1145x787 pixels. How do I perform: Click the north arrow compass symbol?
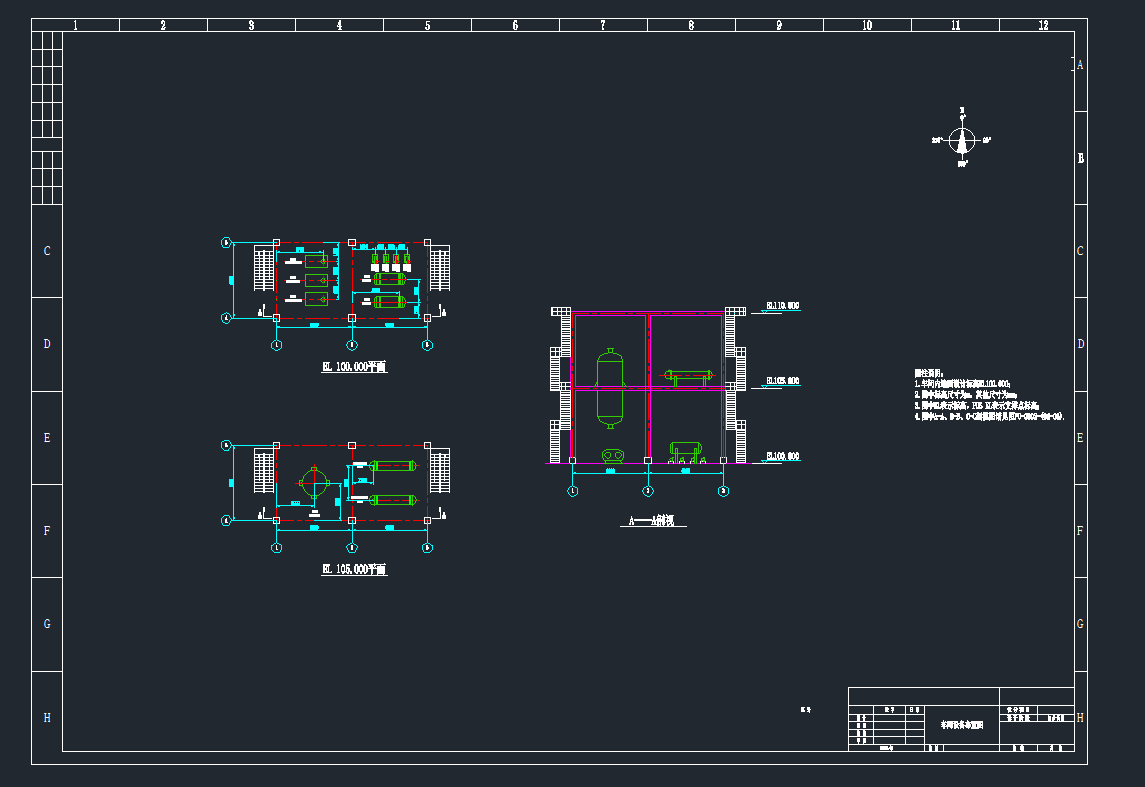coord(962,141)
